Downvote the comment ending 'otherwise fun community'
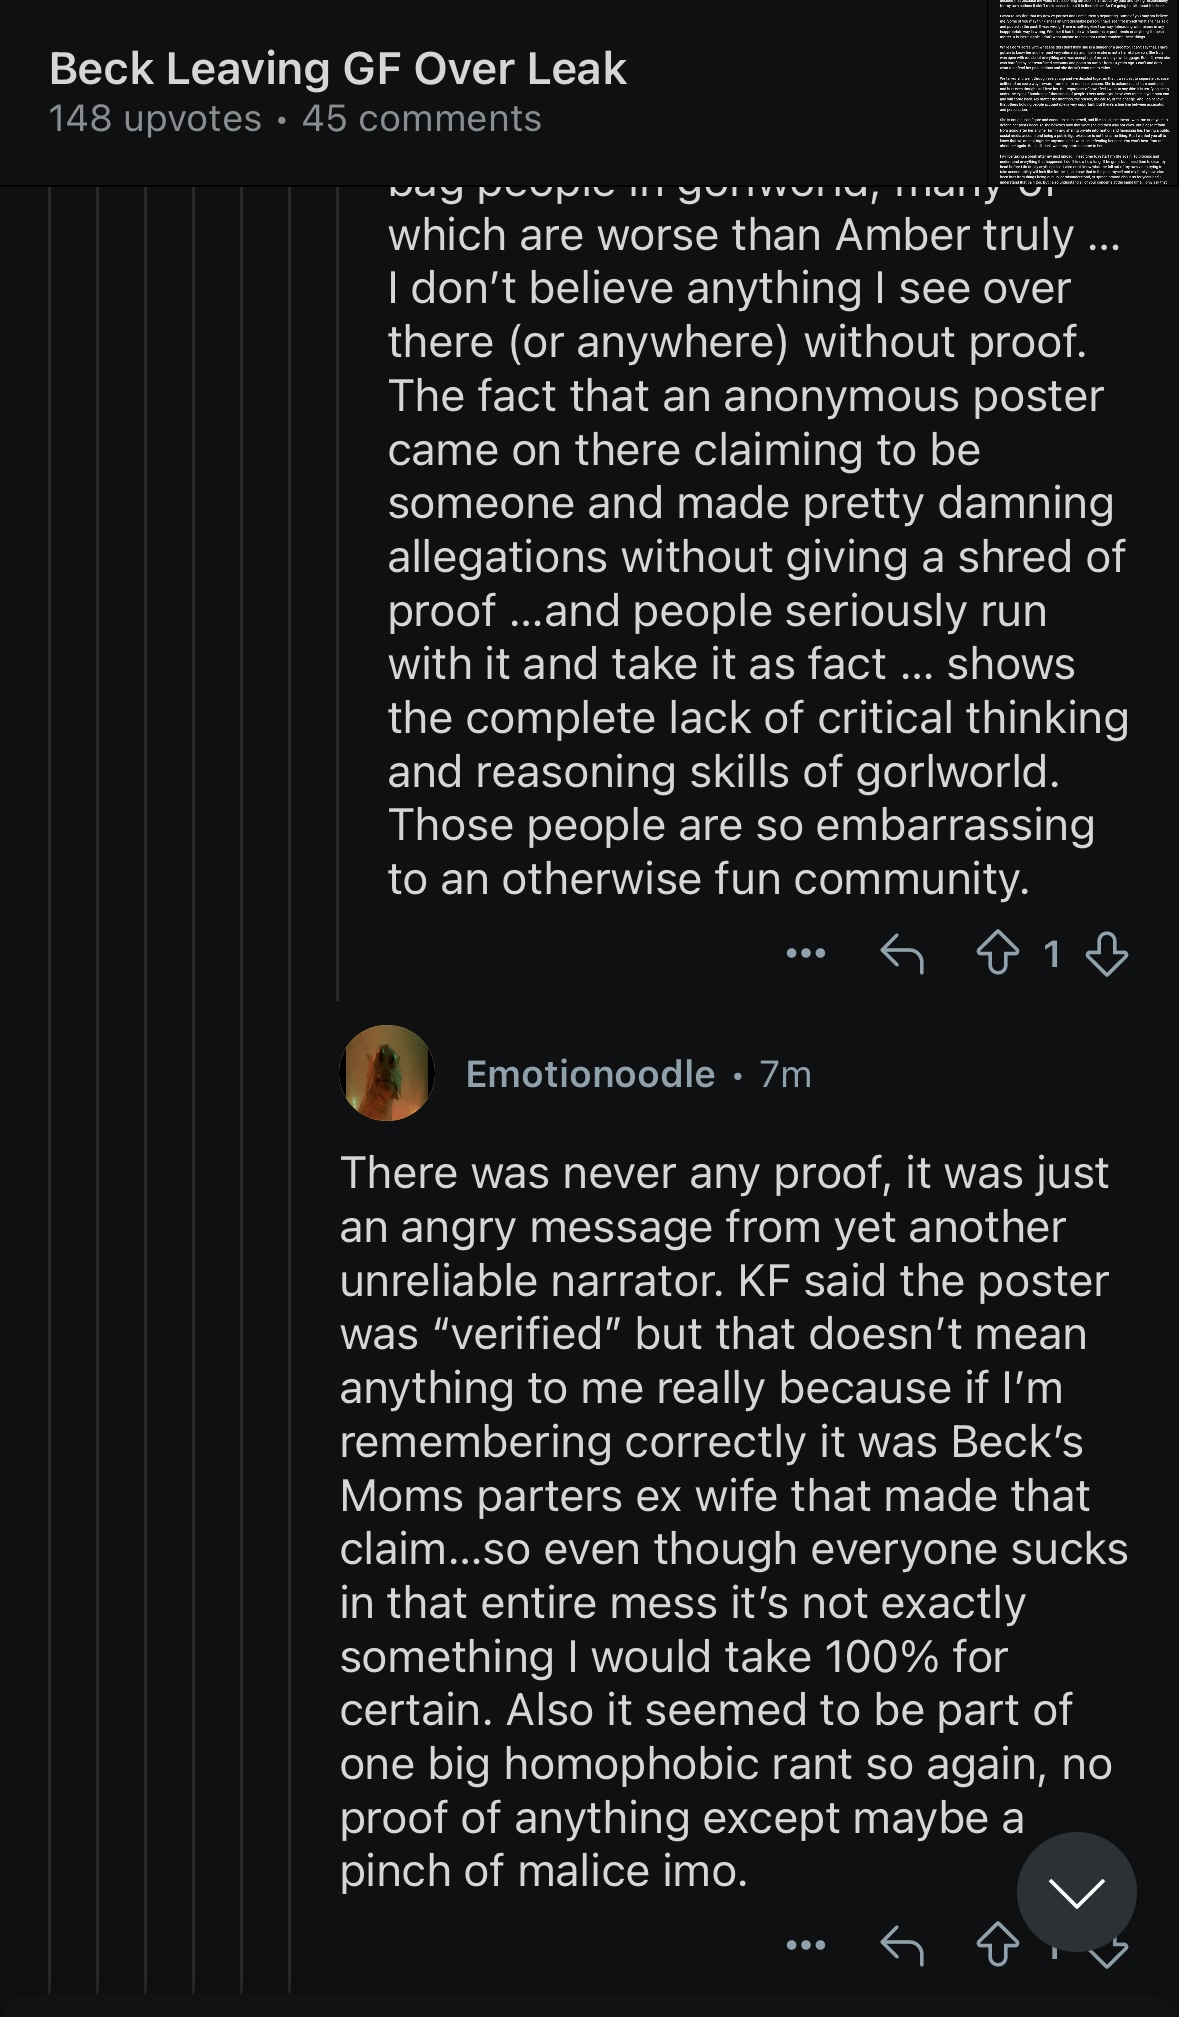 [1107, 953]
